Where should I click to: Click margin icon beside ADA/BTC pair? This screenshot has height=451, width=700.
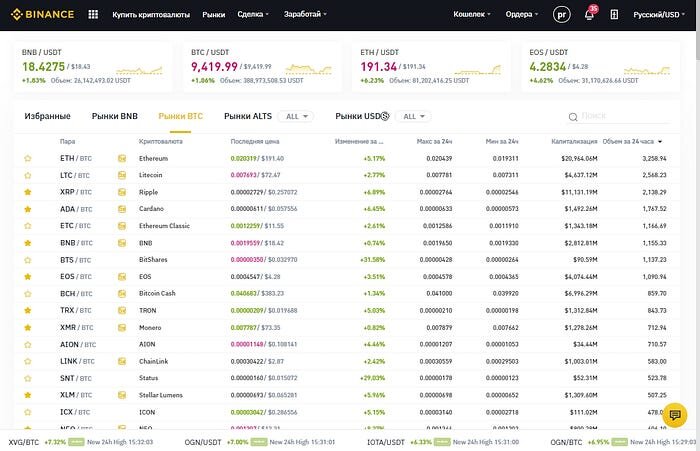click(122, 209)
